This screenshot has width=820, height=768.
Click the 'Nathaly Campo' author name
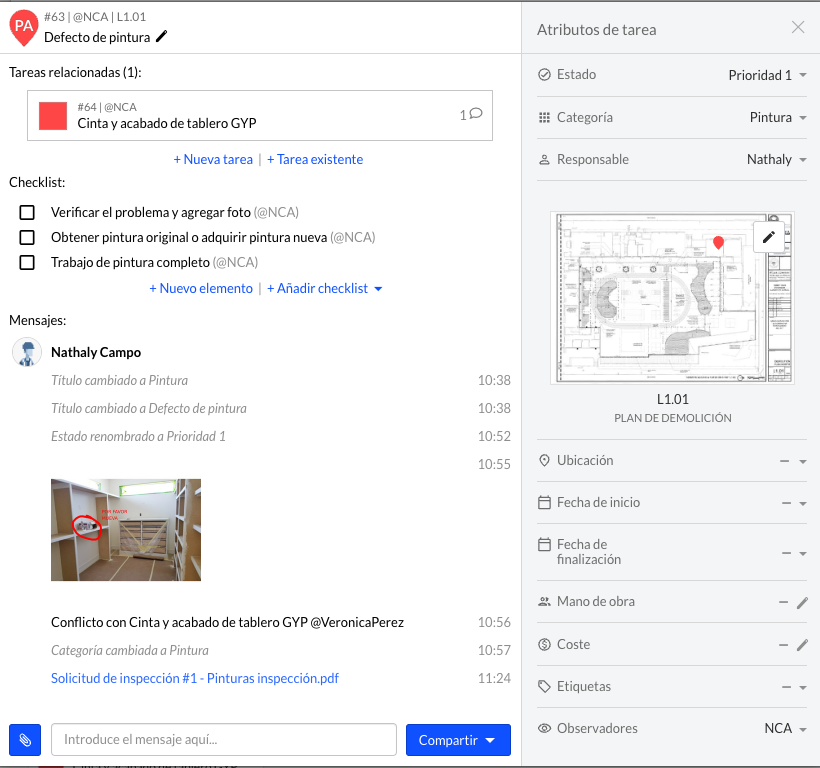[x=96, y=352]
